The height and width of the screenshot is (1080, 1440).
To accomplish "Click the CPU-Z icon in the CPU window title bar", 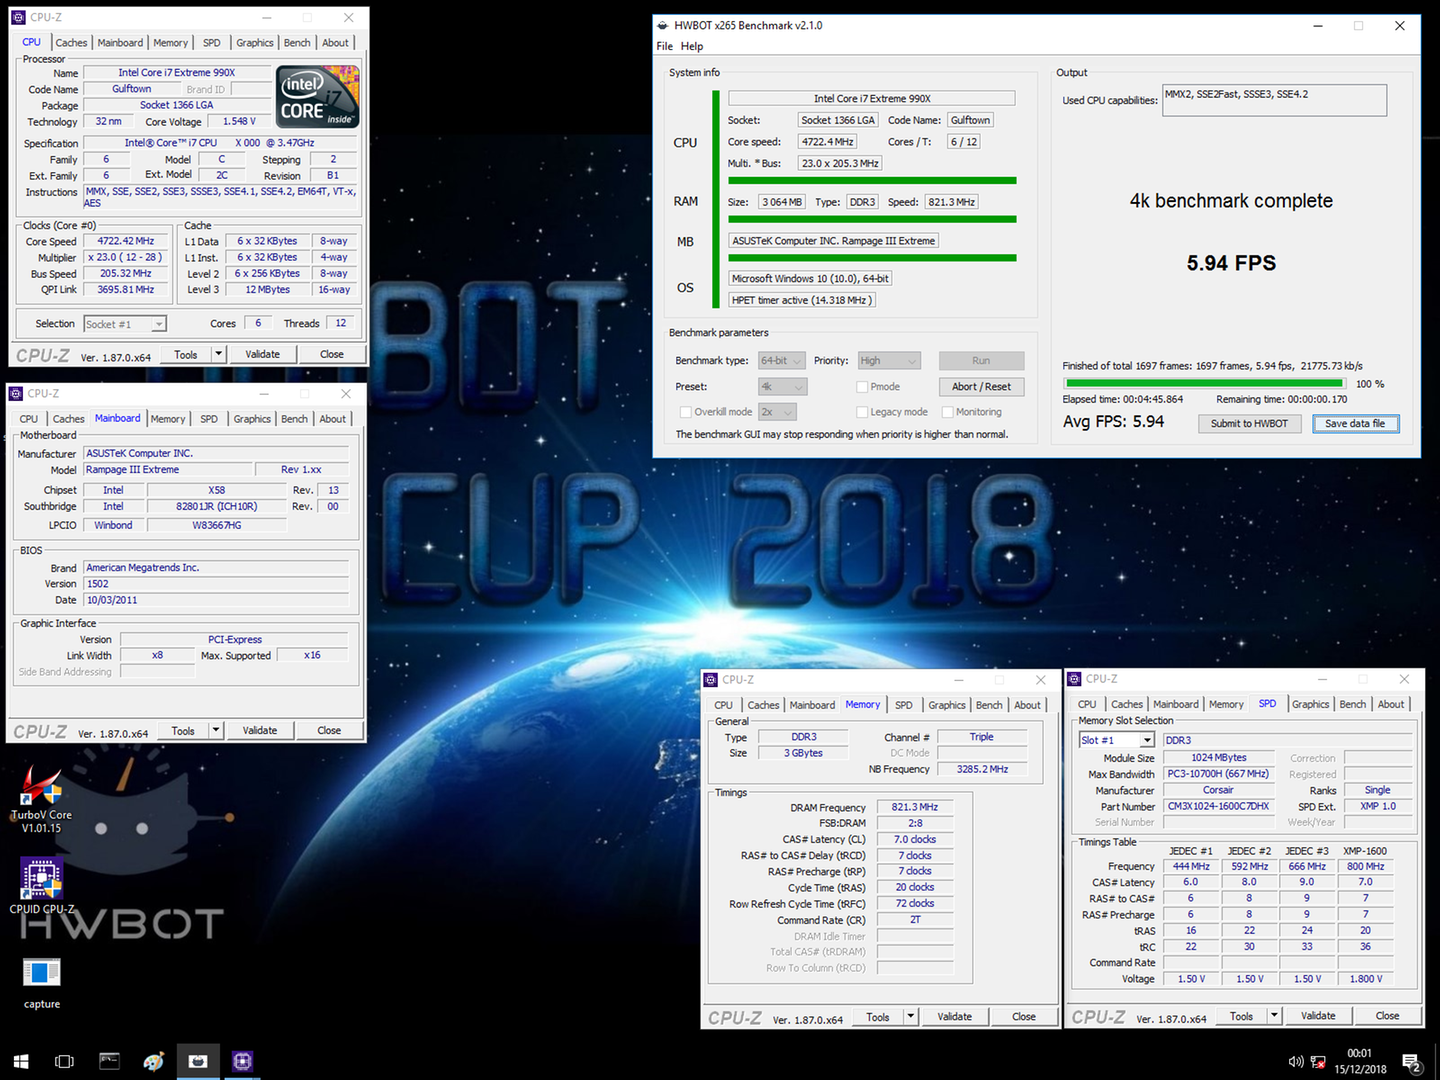I will pos(19,17).
